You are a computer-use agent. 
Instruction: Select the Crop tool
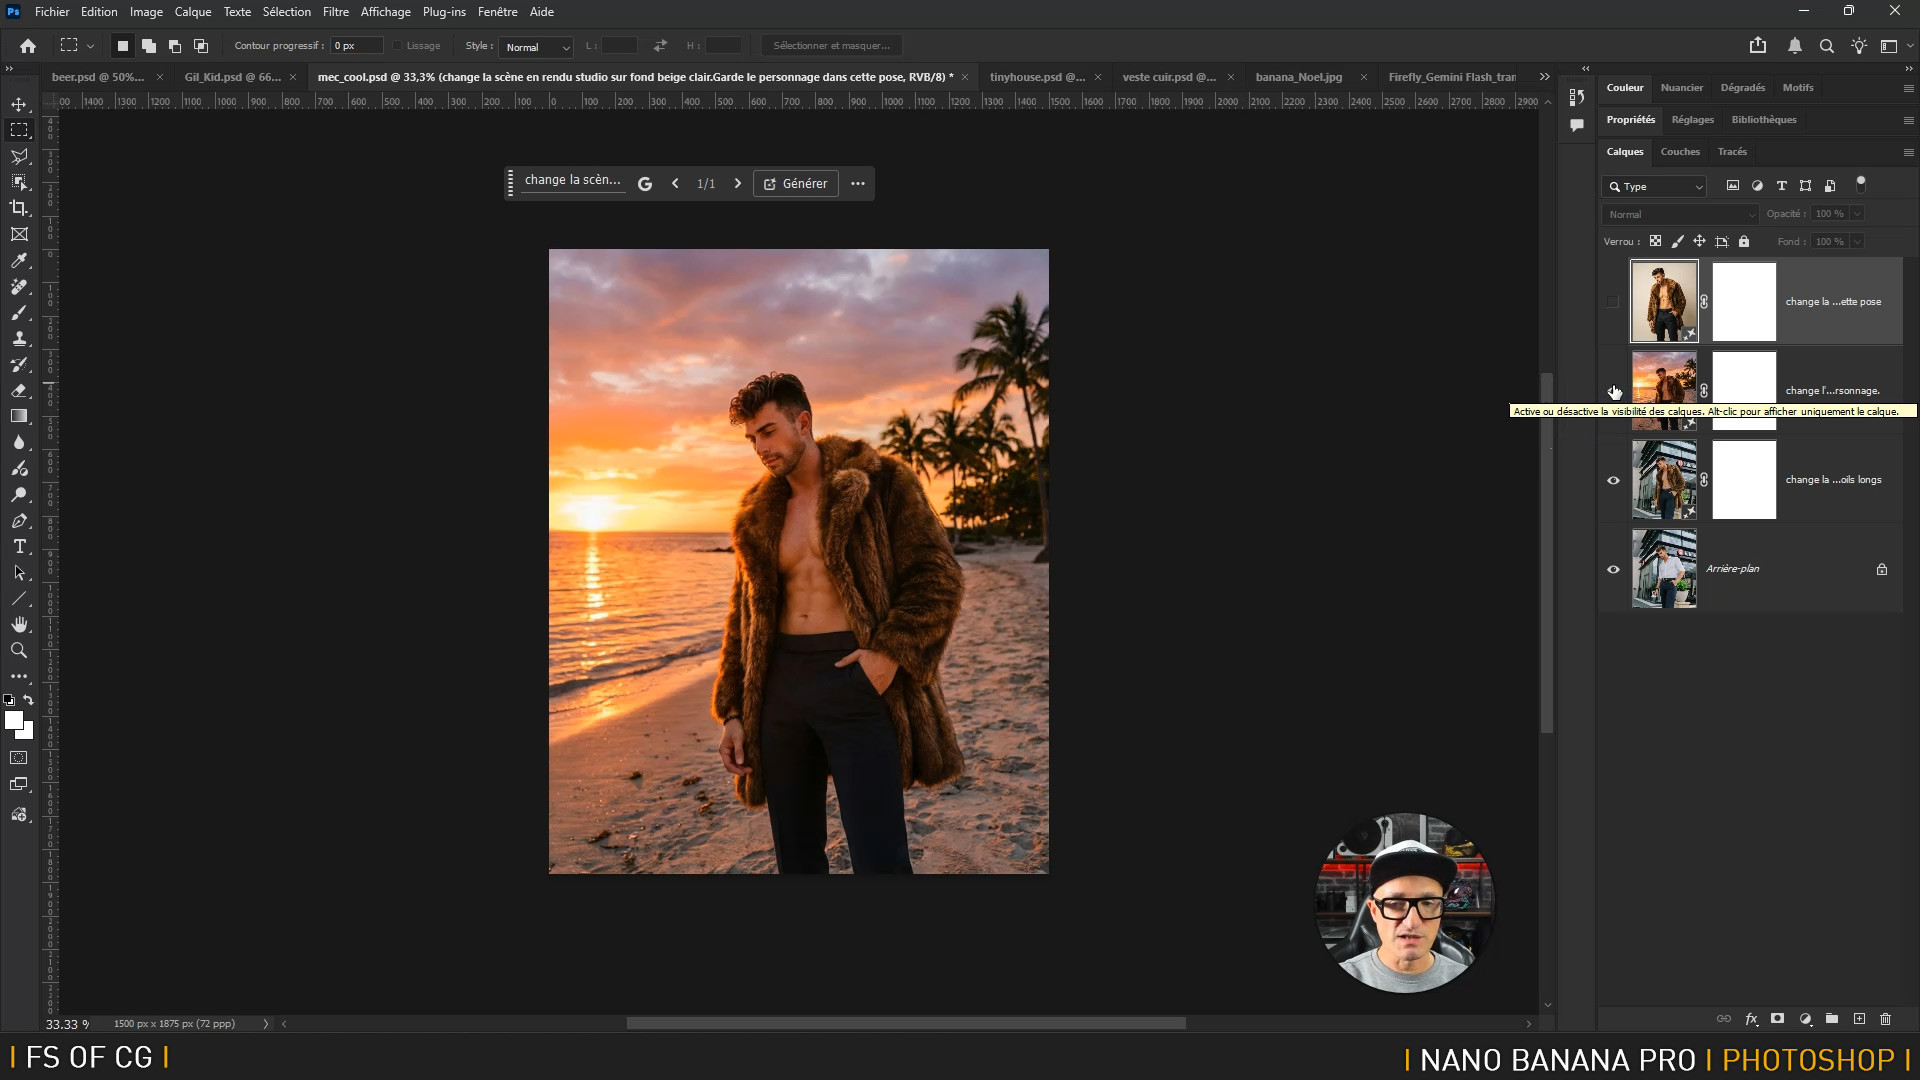pos(19,208)
